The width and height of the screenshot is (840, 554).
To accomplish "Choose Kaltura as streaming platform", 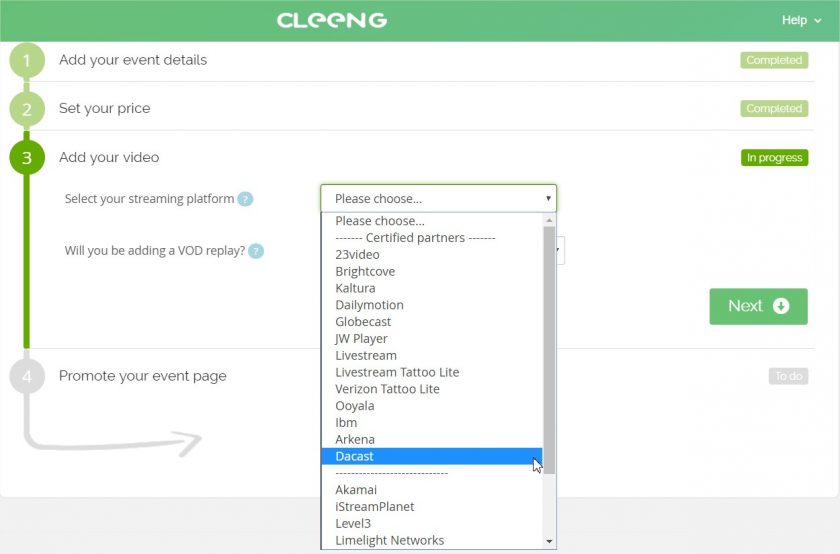I will [x=432, y=288].
